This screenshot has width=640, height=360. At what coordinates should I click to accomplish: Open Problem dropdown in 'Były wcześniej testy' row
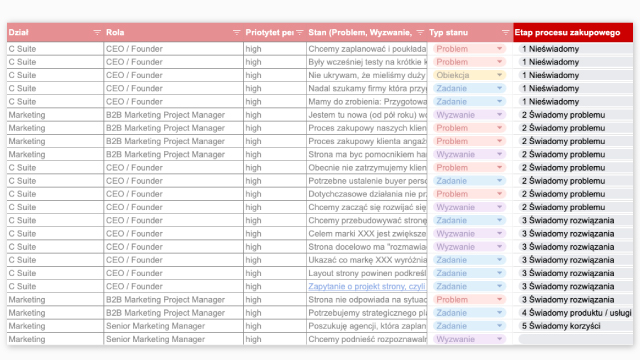469,62
